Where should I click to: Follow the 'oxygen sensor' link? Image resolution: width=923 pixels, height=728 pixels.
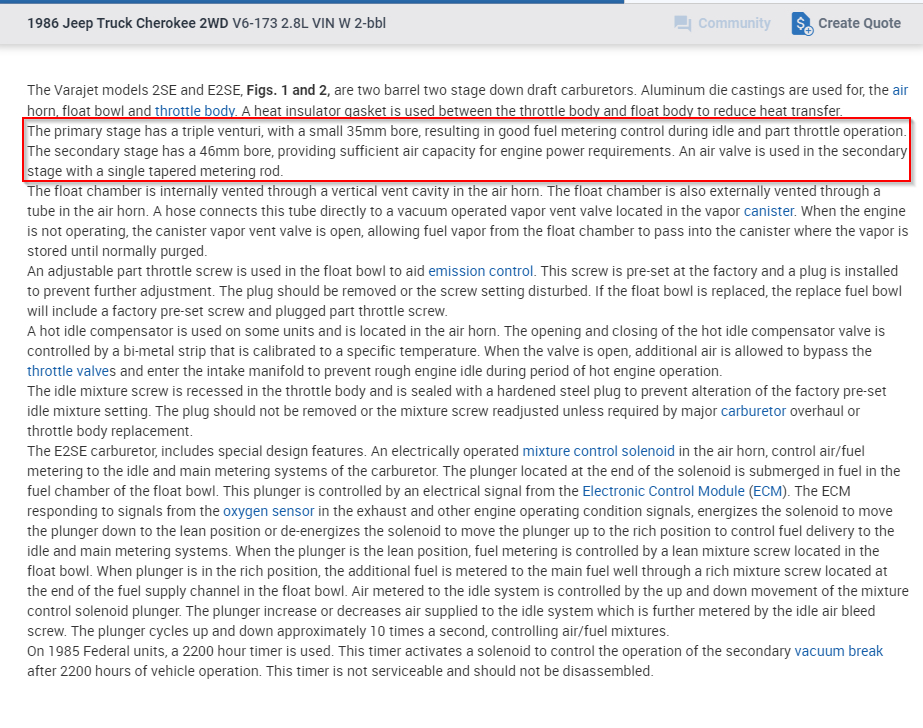tap(268, 511)
